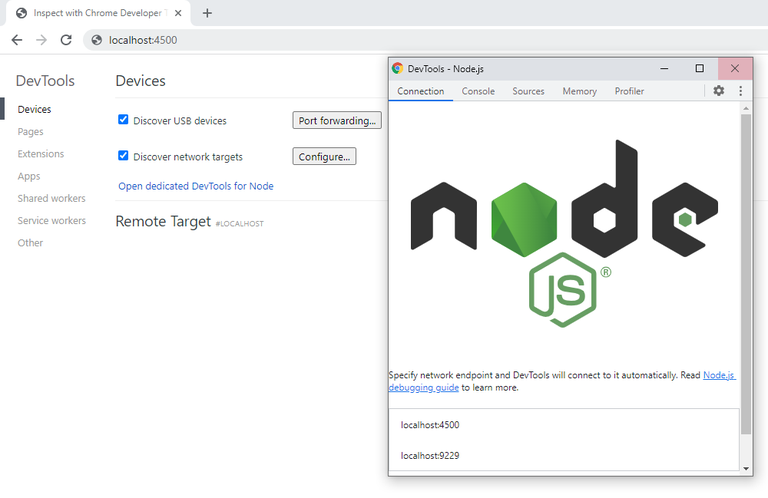
Task: Click the browser back arrow
Action: (x=17, y=40)
